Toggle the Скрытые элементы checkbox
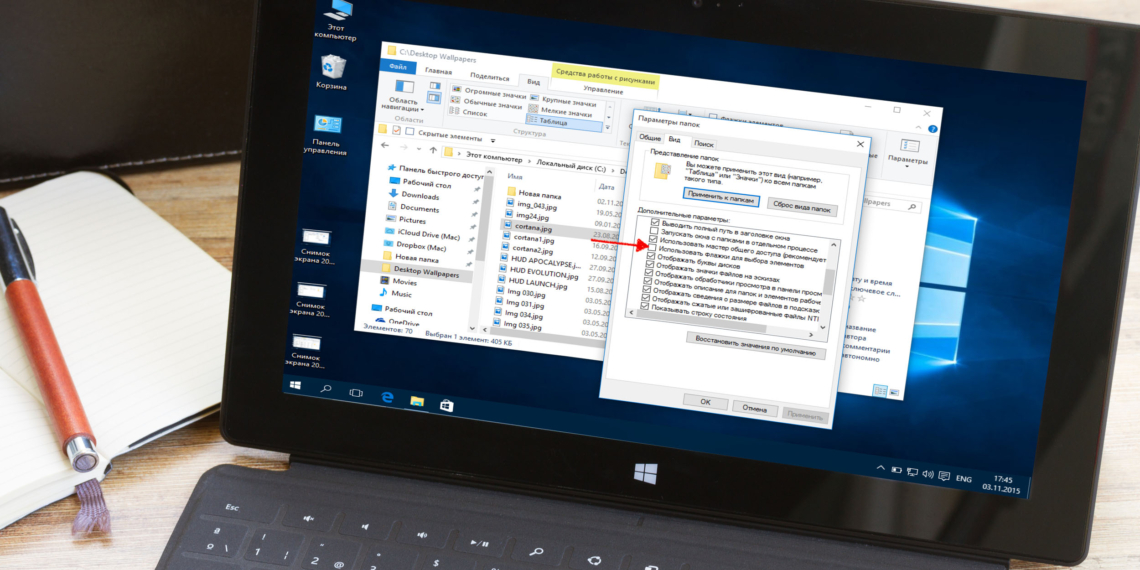This screenshot has width=1140, height=570. click(397, 131)
